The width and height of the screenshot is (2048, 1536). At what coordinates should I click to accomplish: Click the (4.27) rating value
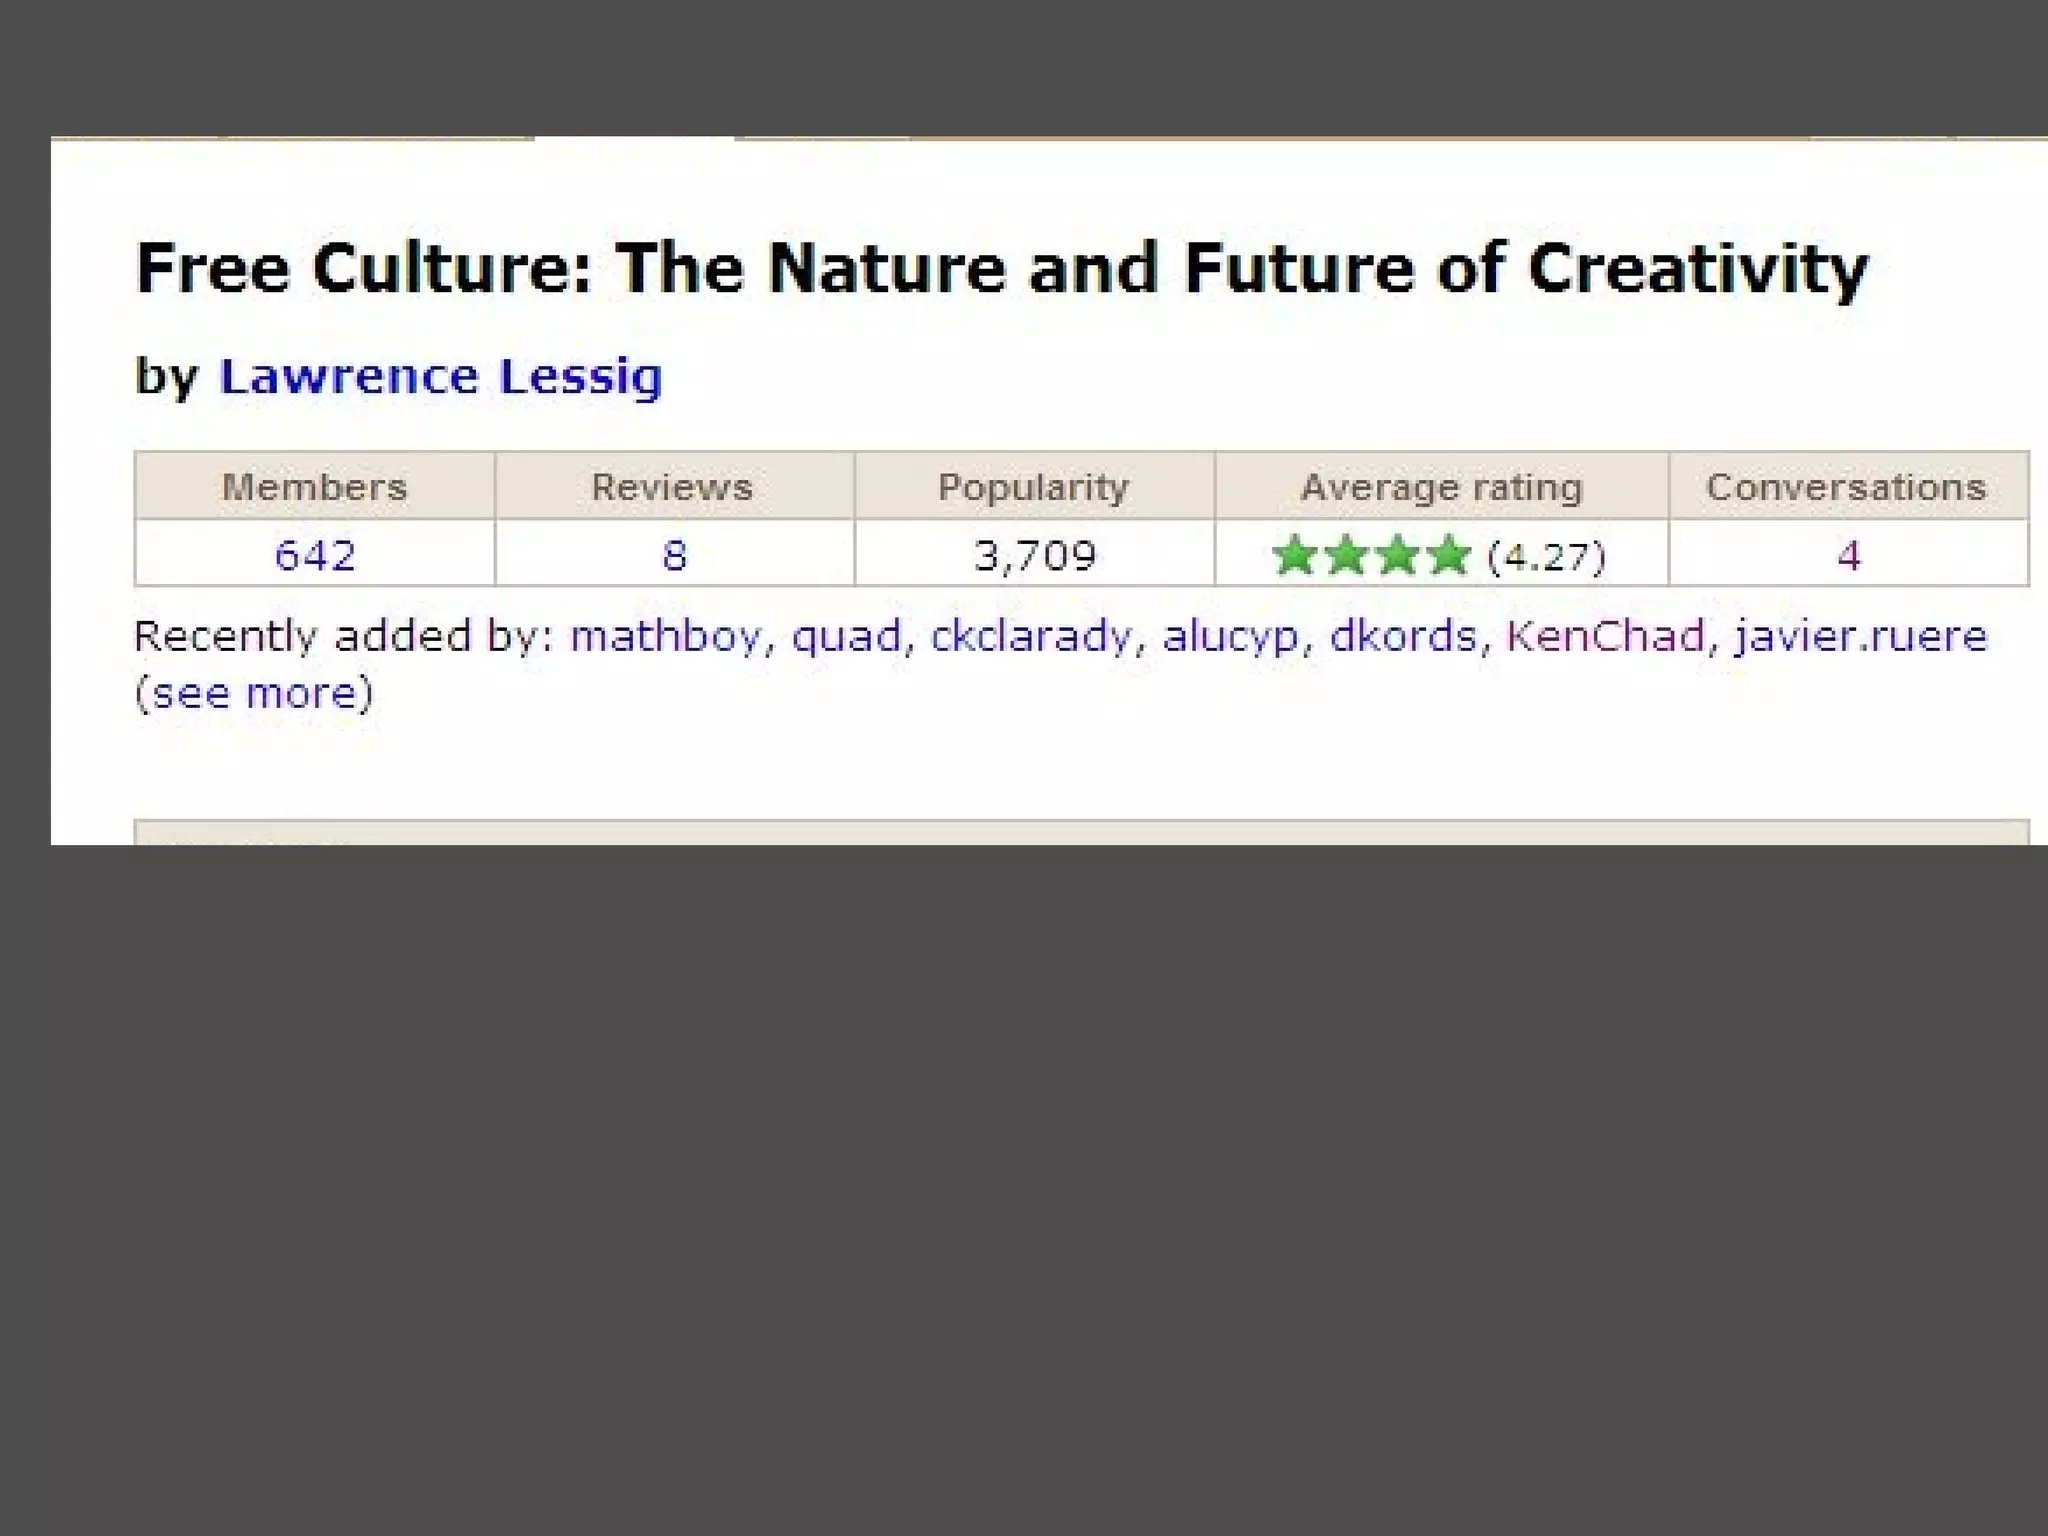(1546, 556)
